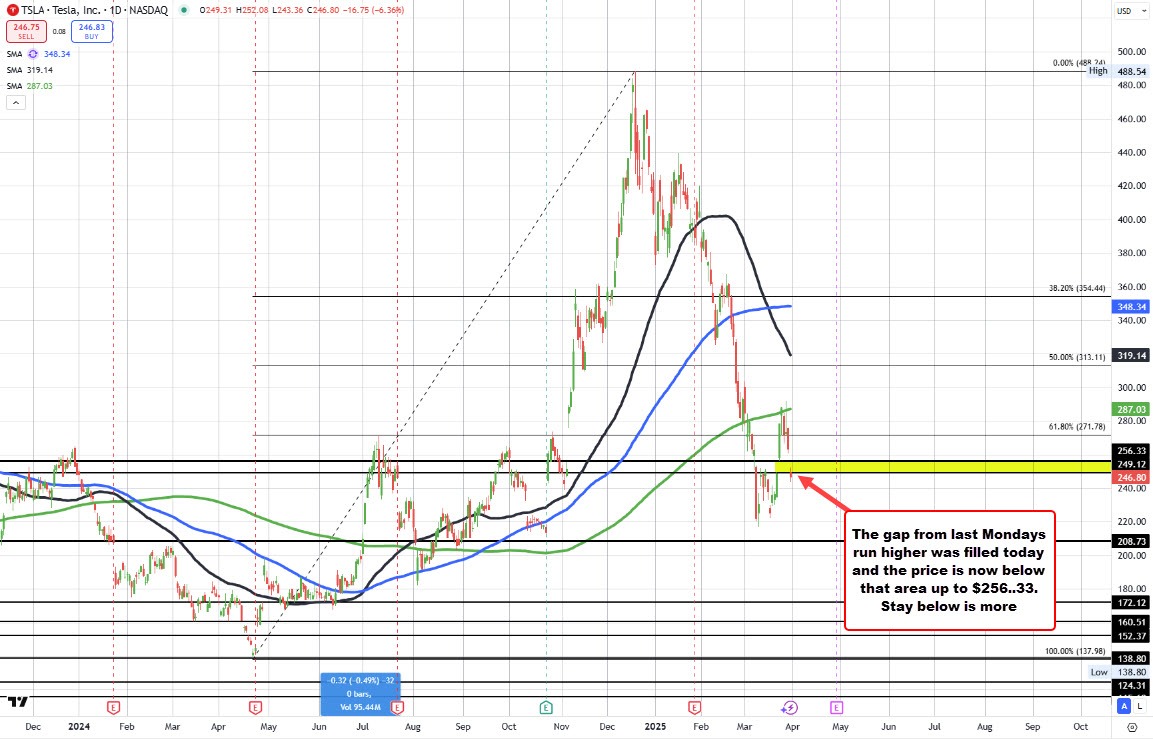Click the 2024 label on the time axis
Image resolution: width=1153 pixels, height=739 pixels.
click(79, 726)
